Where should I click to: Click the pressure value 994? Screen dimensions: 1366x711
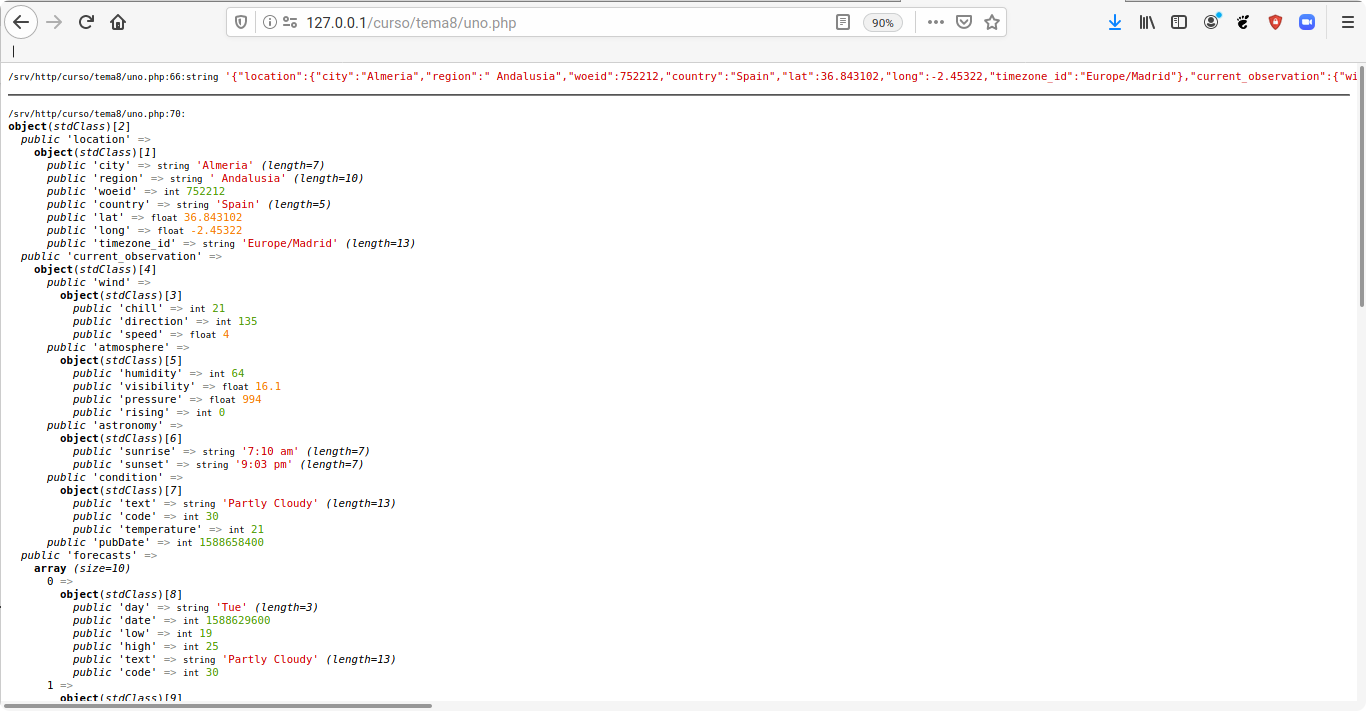(x=252, y=399)
